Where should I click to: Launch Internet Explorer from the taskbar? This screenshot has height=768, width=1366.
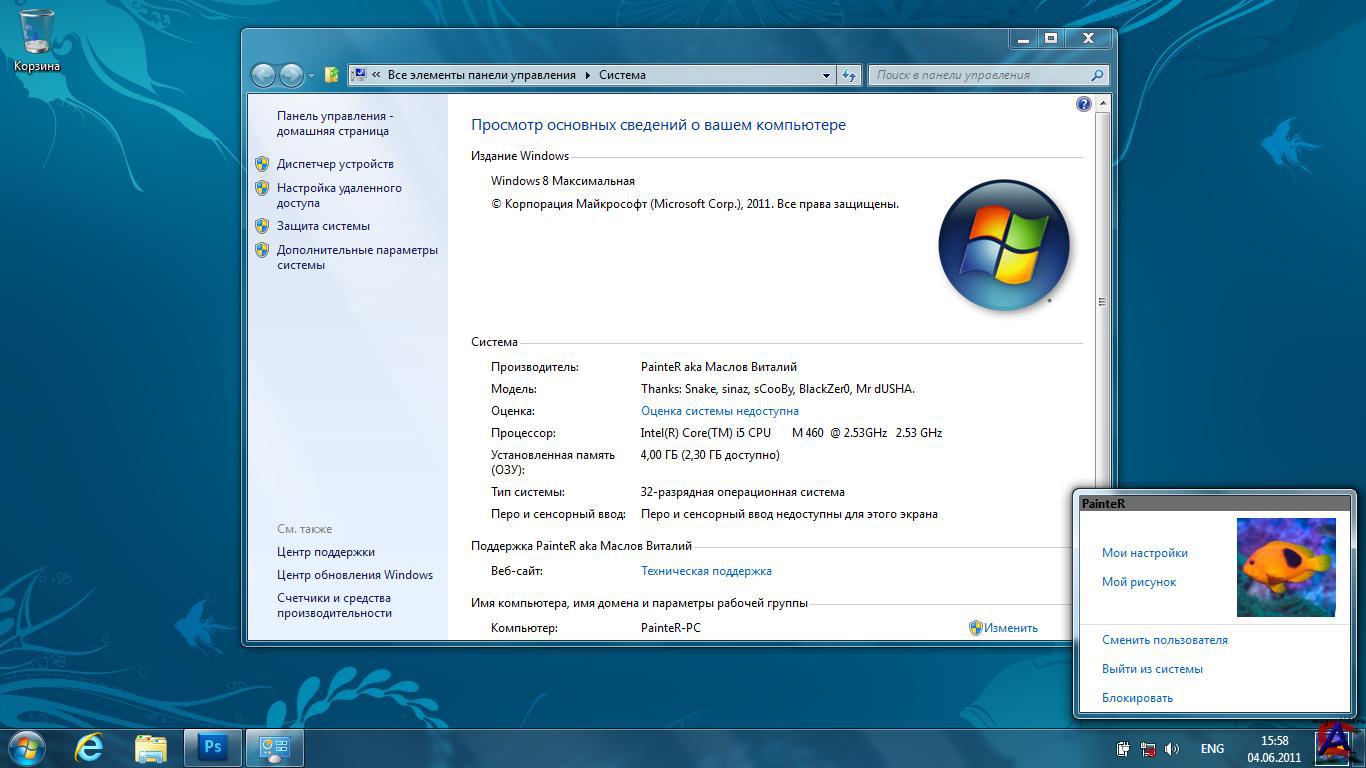(x=89, y=747)
